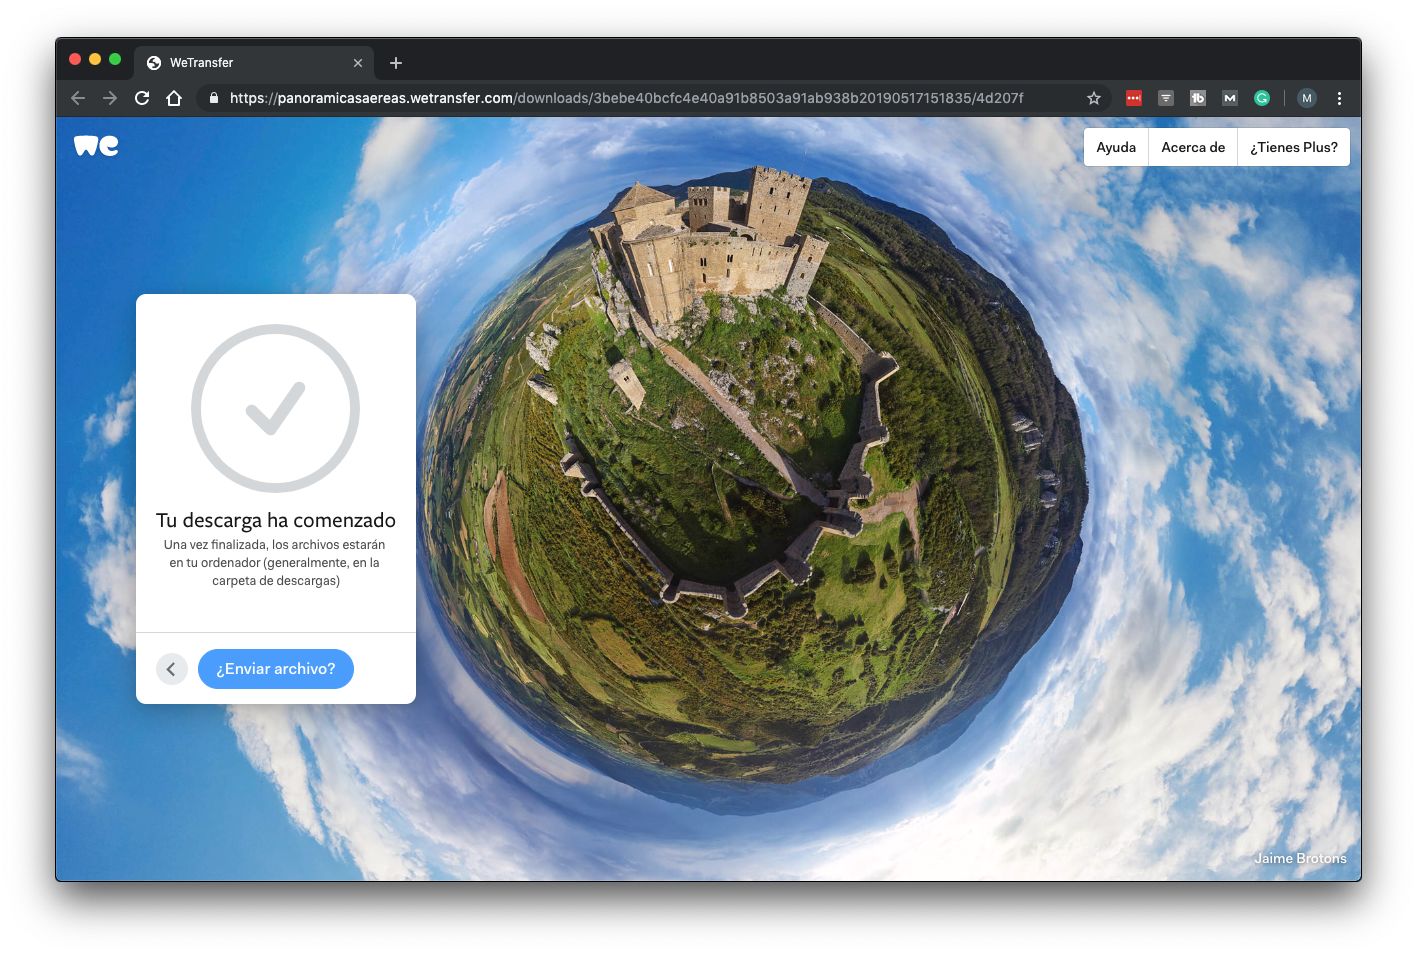
Task: View site security lock info
Action: click(x=213, y=98)
